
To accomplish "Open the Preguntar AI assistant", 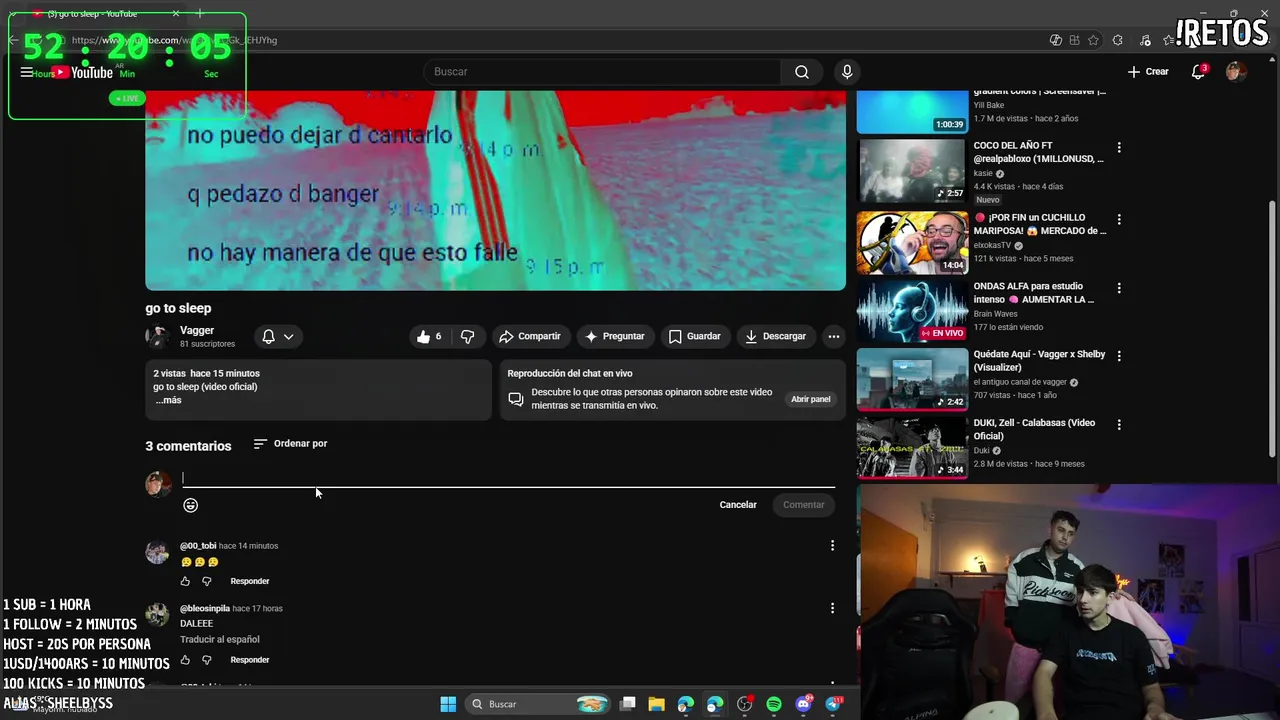I will [615, 337].
